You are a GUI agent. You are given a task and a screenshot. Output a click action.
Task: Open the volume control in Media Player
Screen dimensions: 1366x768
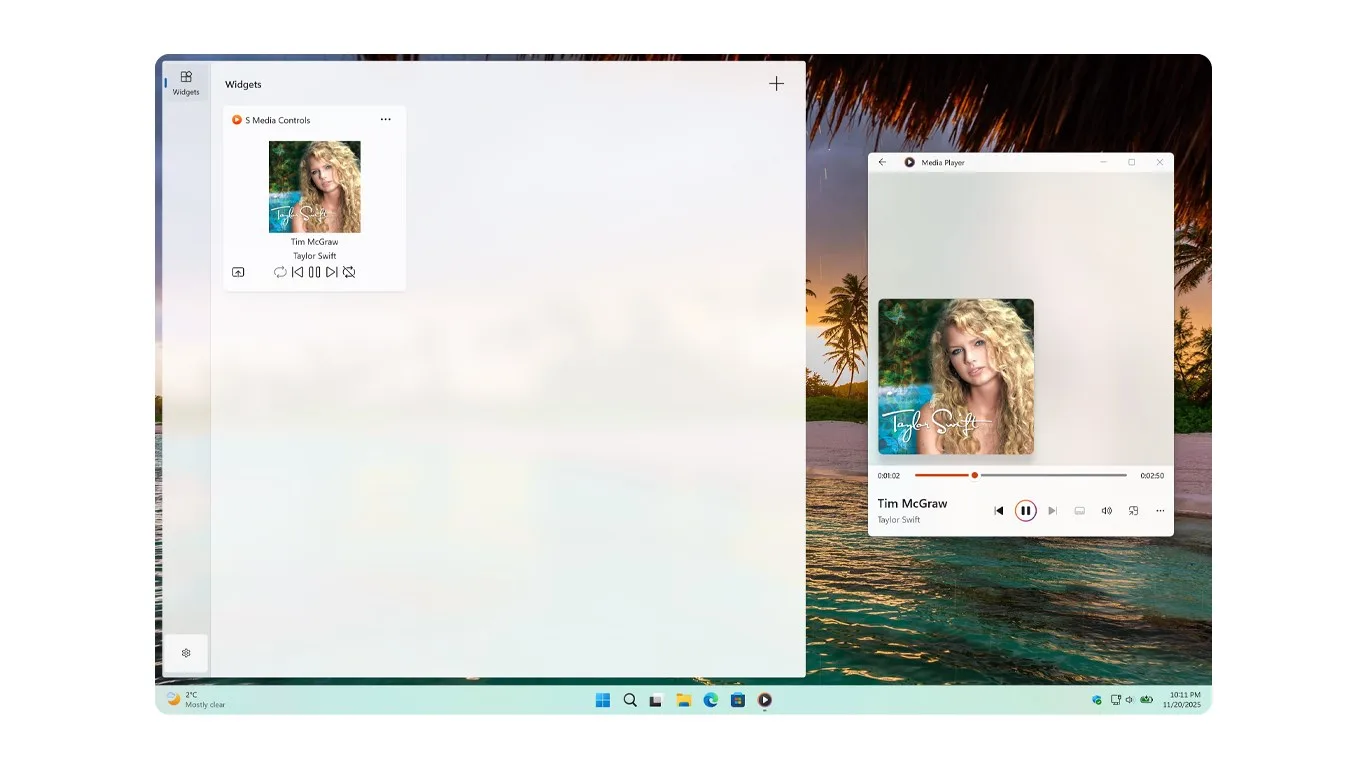1107,511
